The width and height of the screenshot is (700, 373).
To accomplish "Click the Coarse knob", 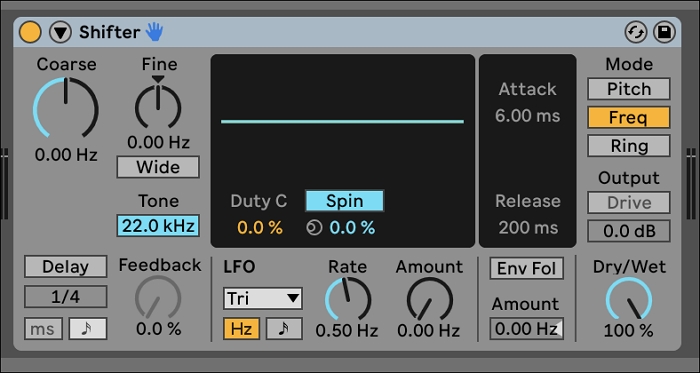I will click(x=66, y=108).
